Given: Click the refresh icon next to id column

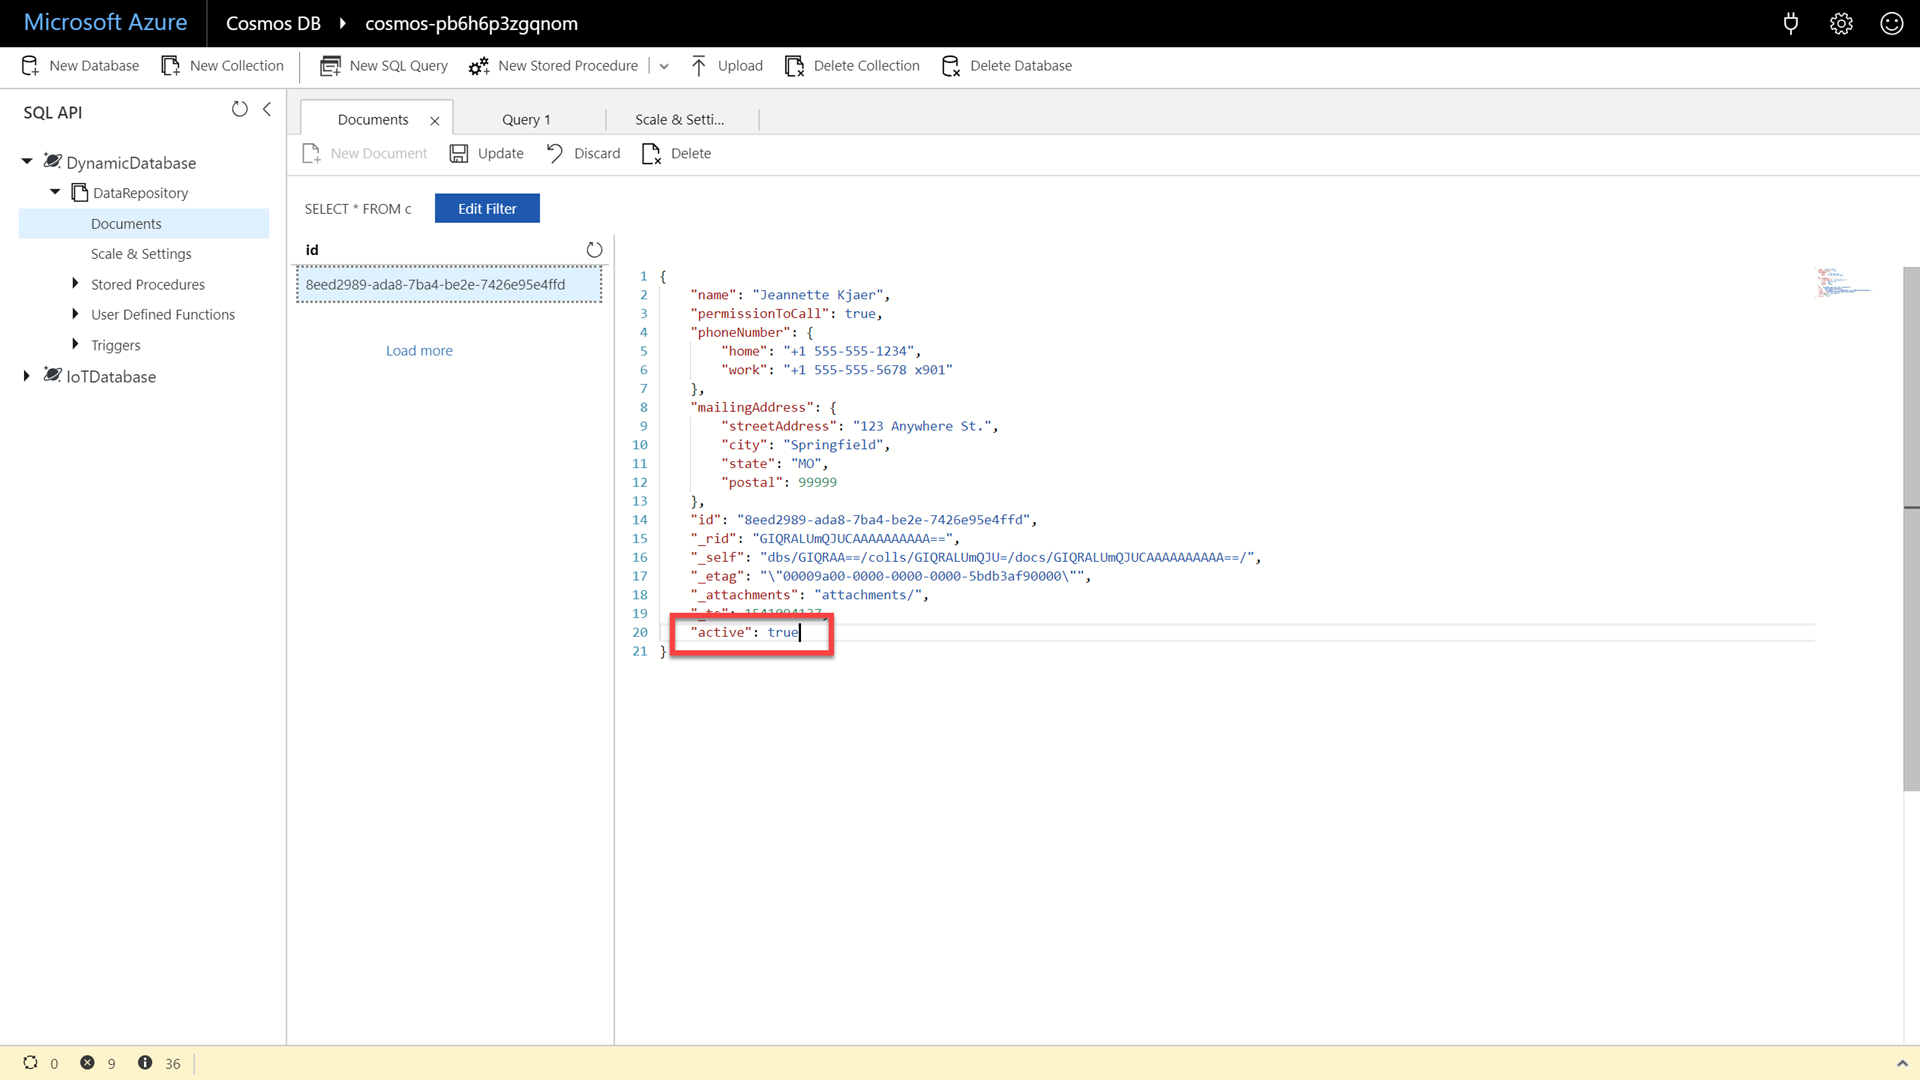Looking at the screenshot, I should click(593, 249).
